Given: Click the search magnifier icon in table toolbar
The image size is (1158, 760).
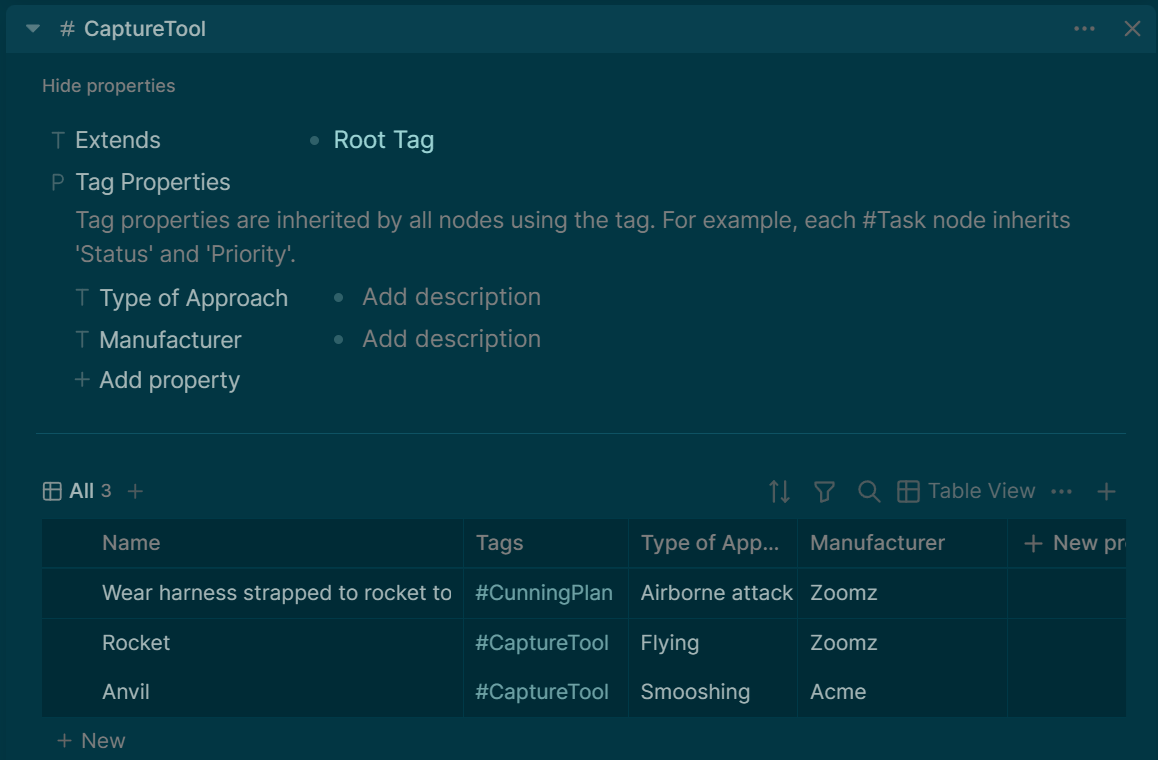Looking at the screenshot, I should (x=869, y=491).
